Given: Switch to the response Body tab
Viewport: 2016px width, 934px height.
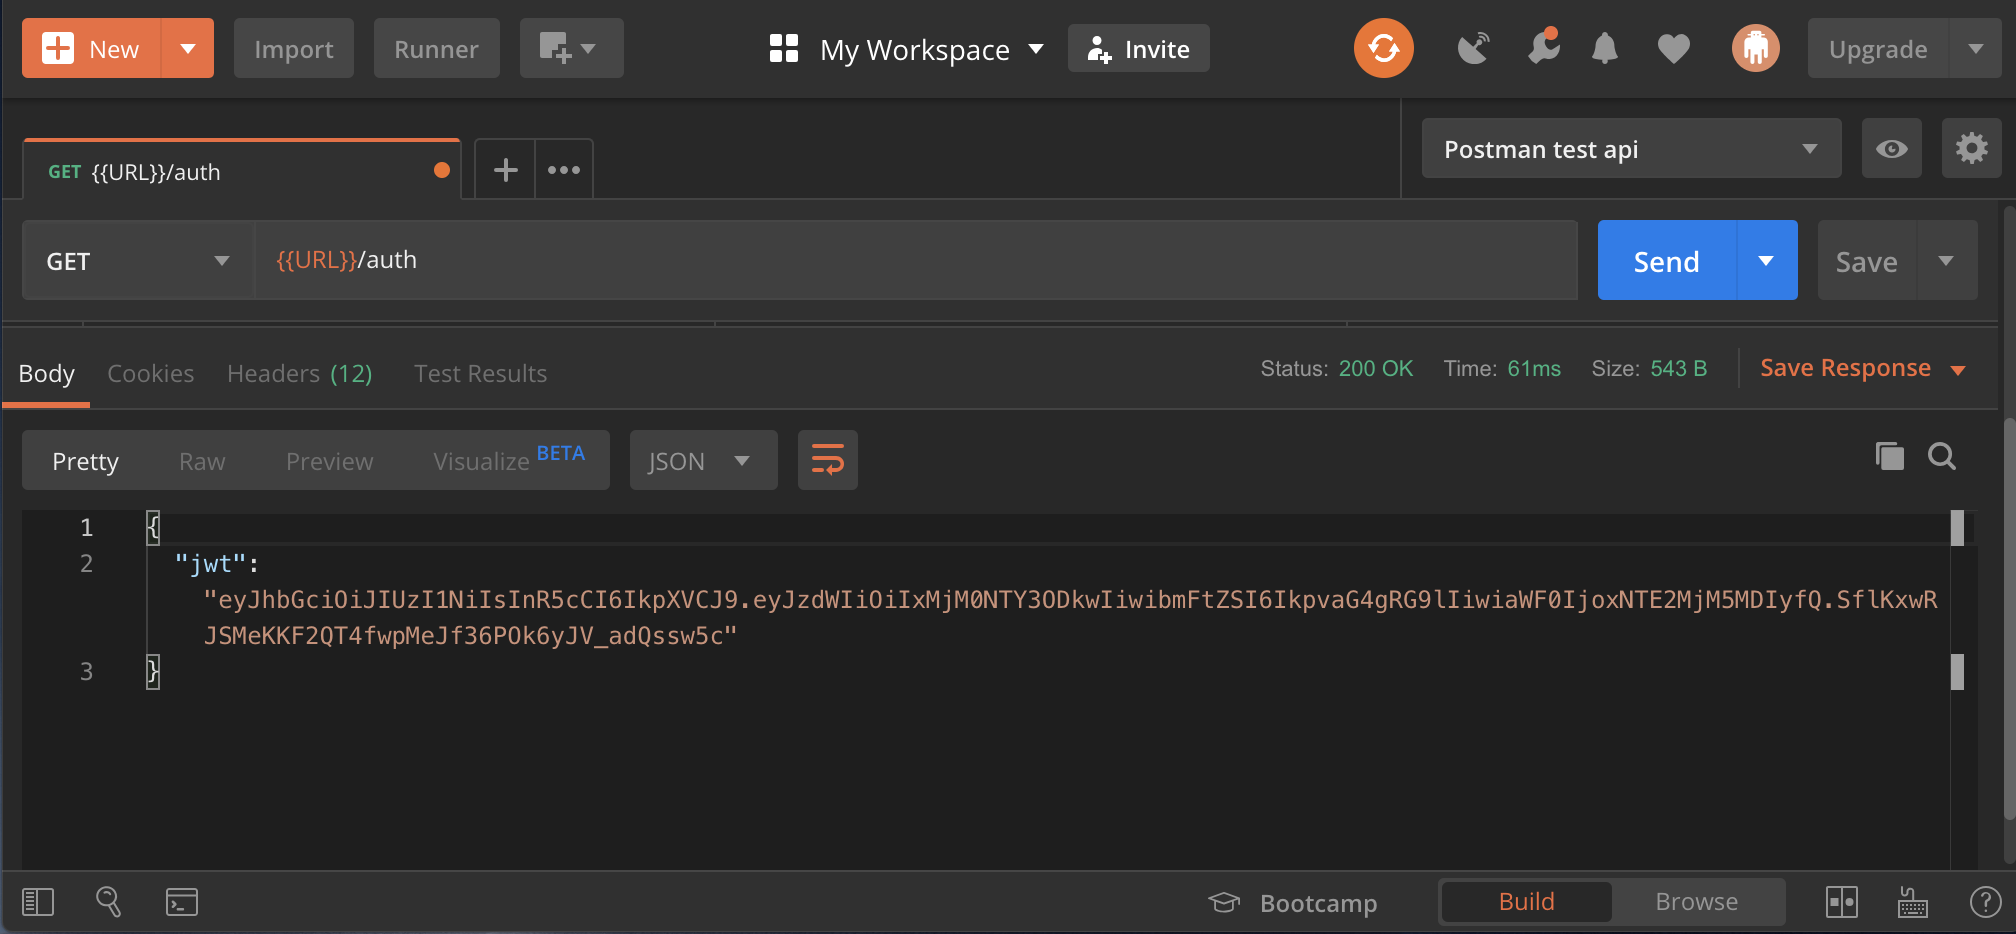Looking at the screenshot, I should coord(47,373).
